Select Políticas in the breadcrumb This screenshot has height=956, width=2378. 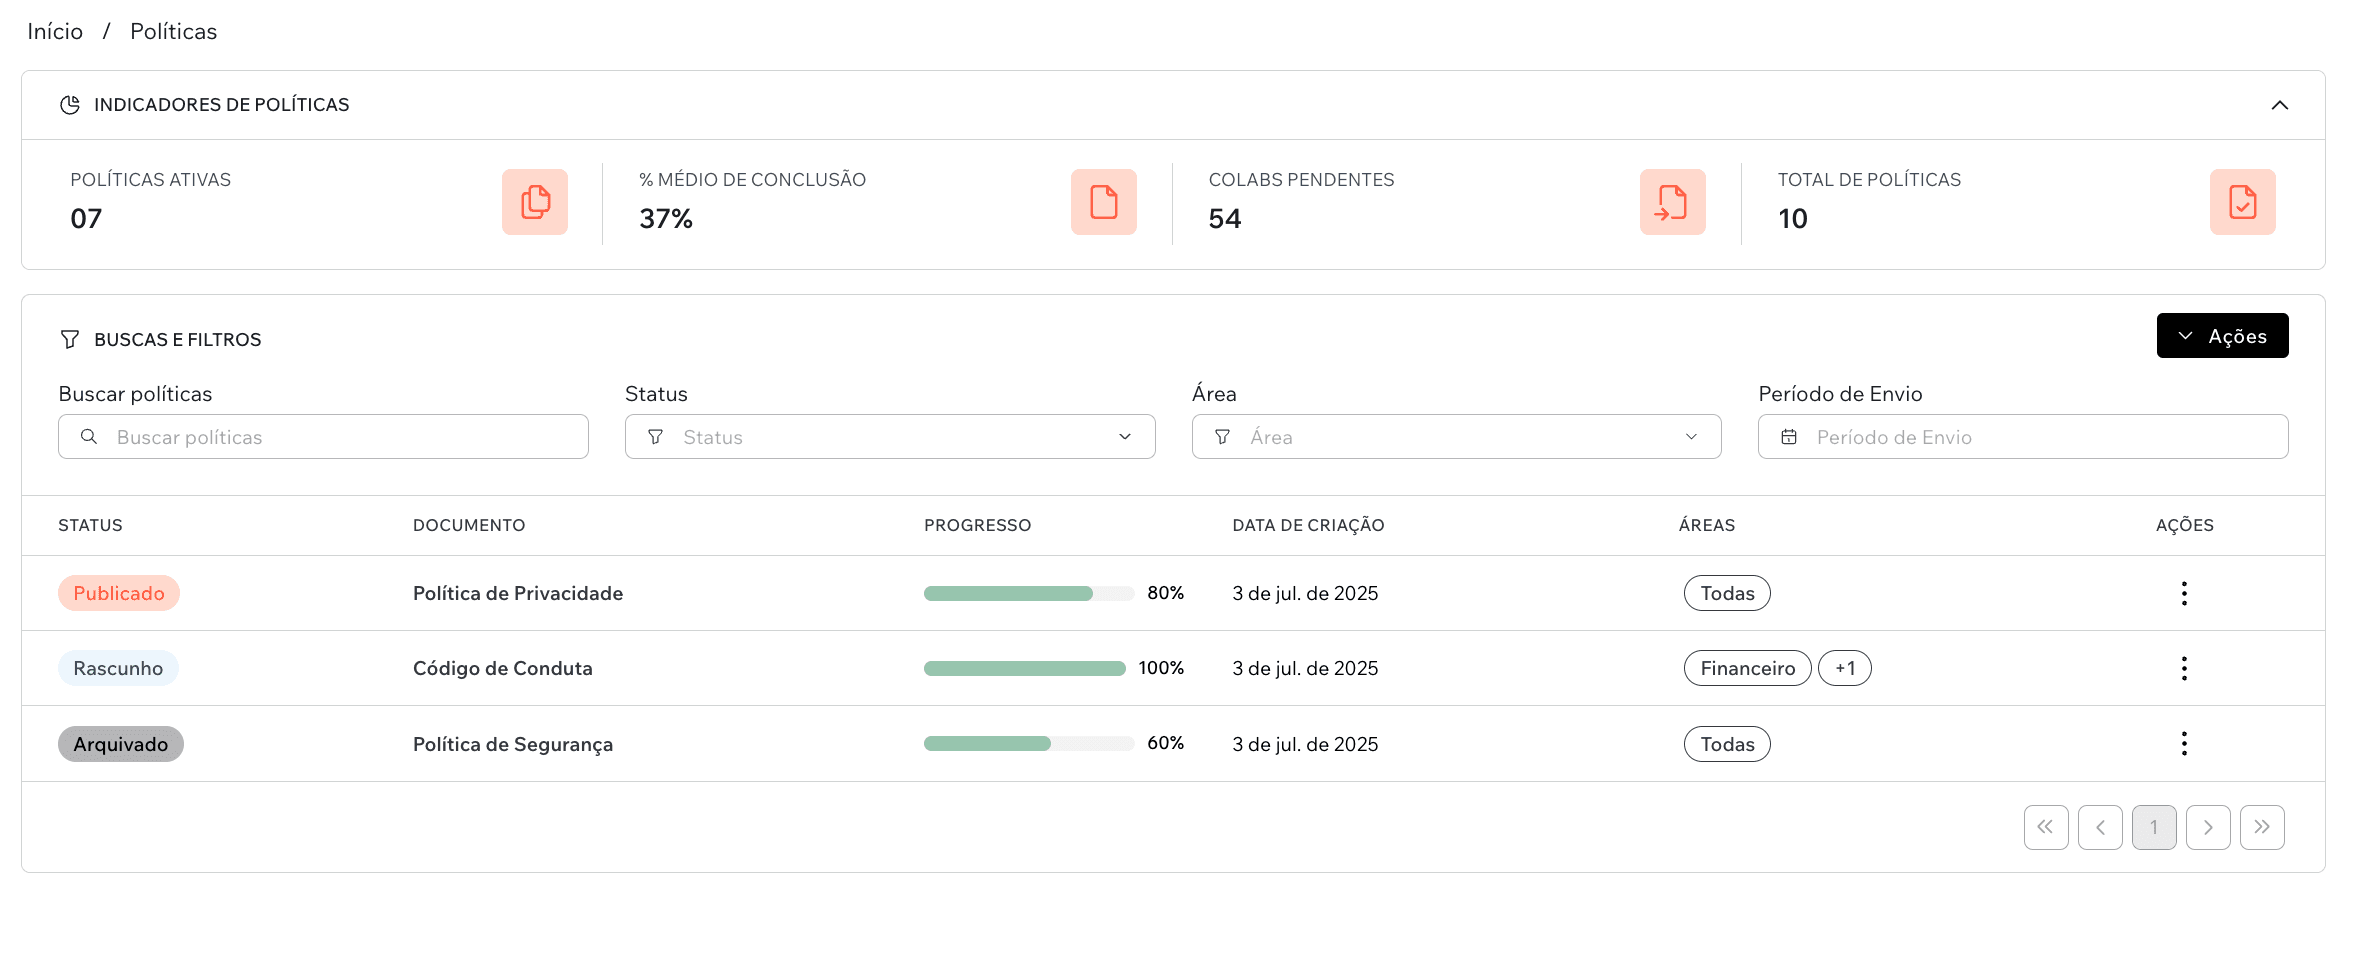172,31
